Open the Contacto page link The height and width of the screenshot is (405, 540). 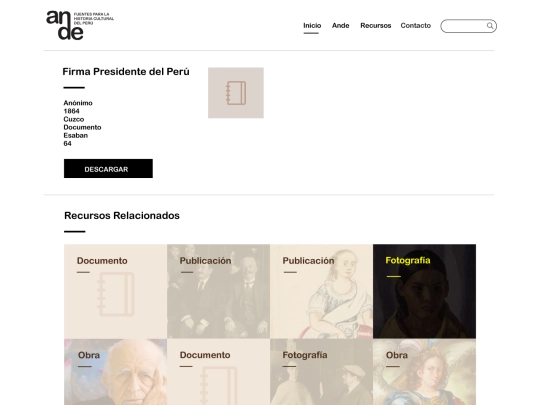[x=416, y=25]
